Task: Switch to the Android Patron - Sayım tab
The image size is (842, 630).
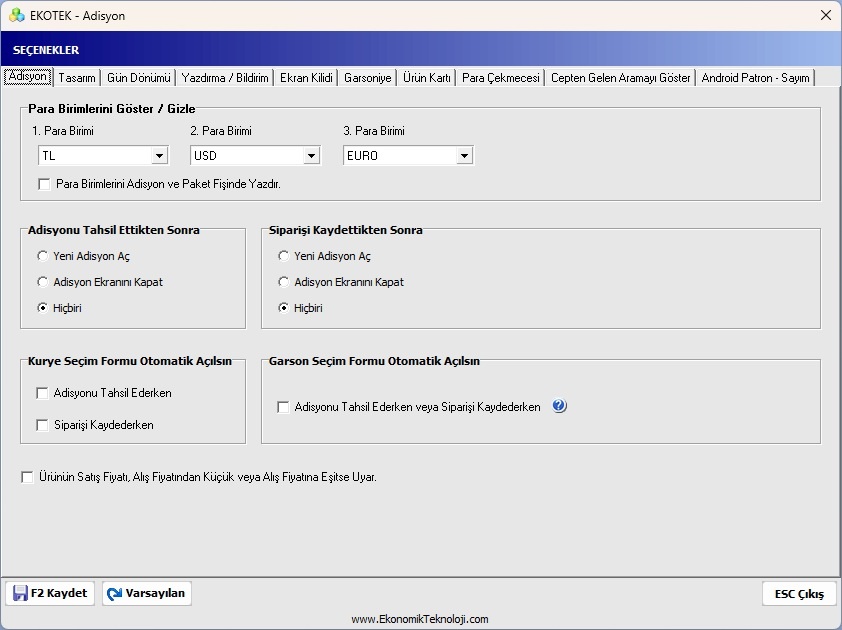Action: pyautogui.click(x=756, y=78)
